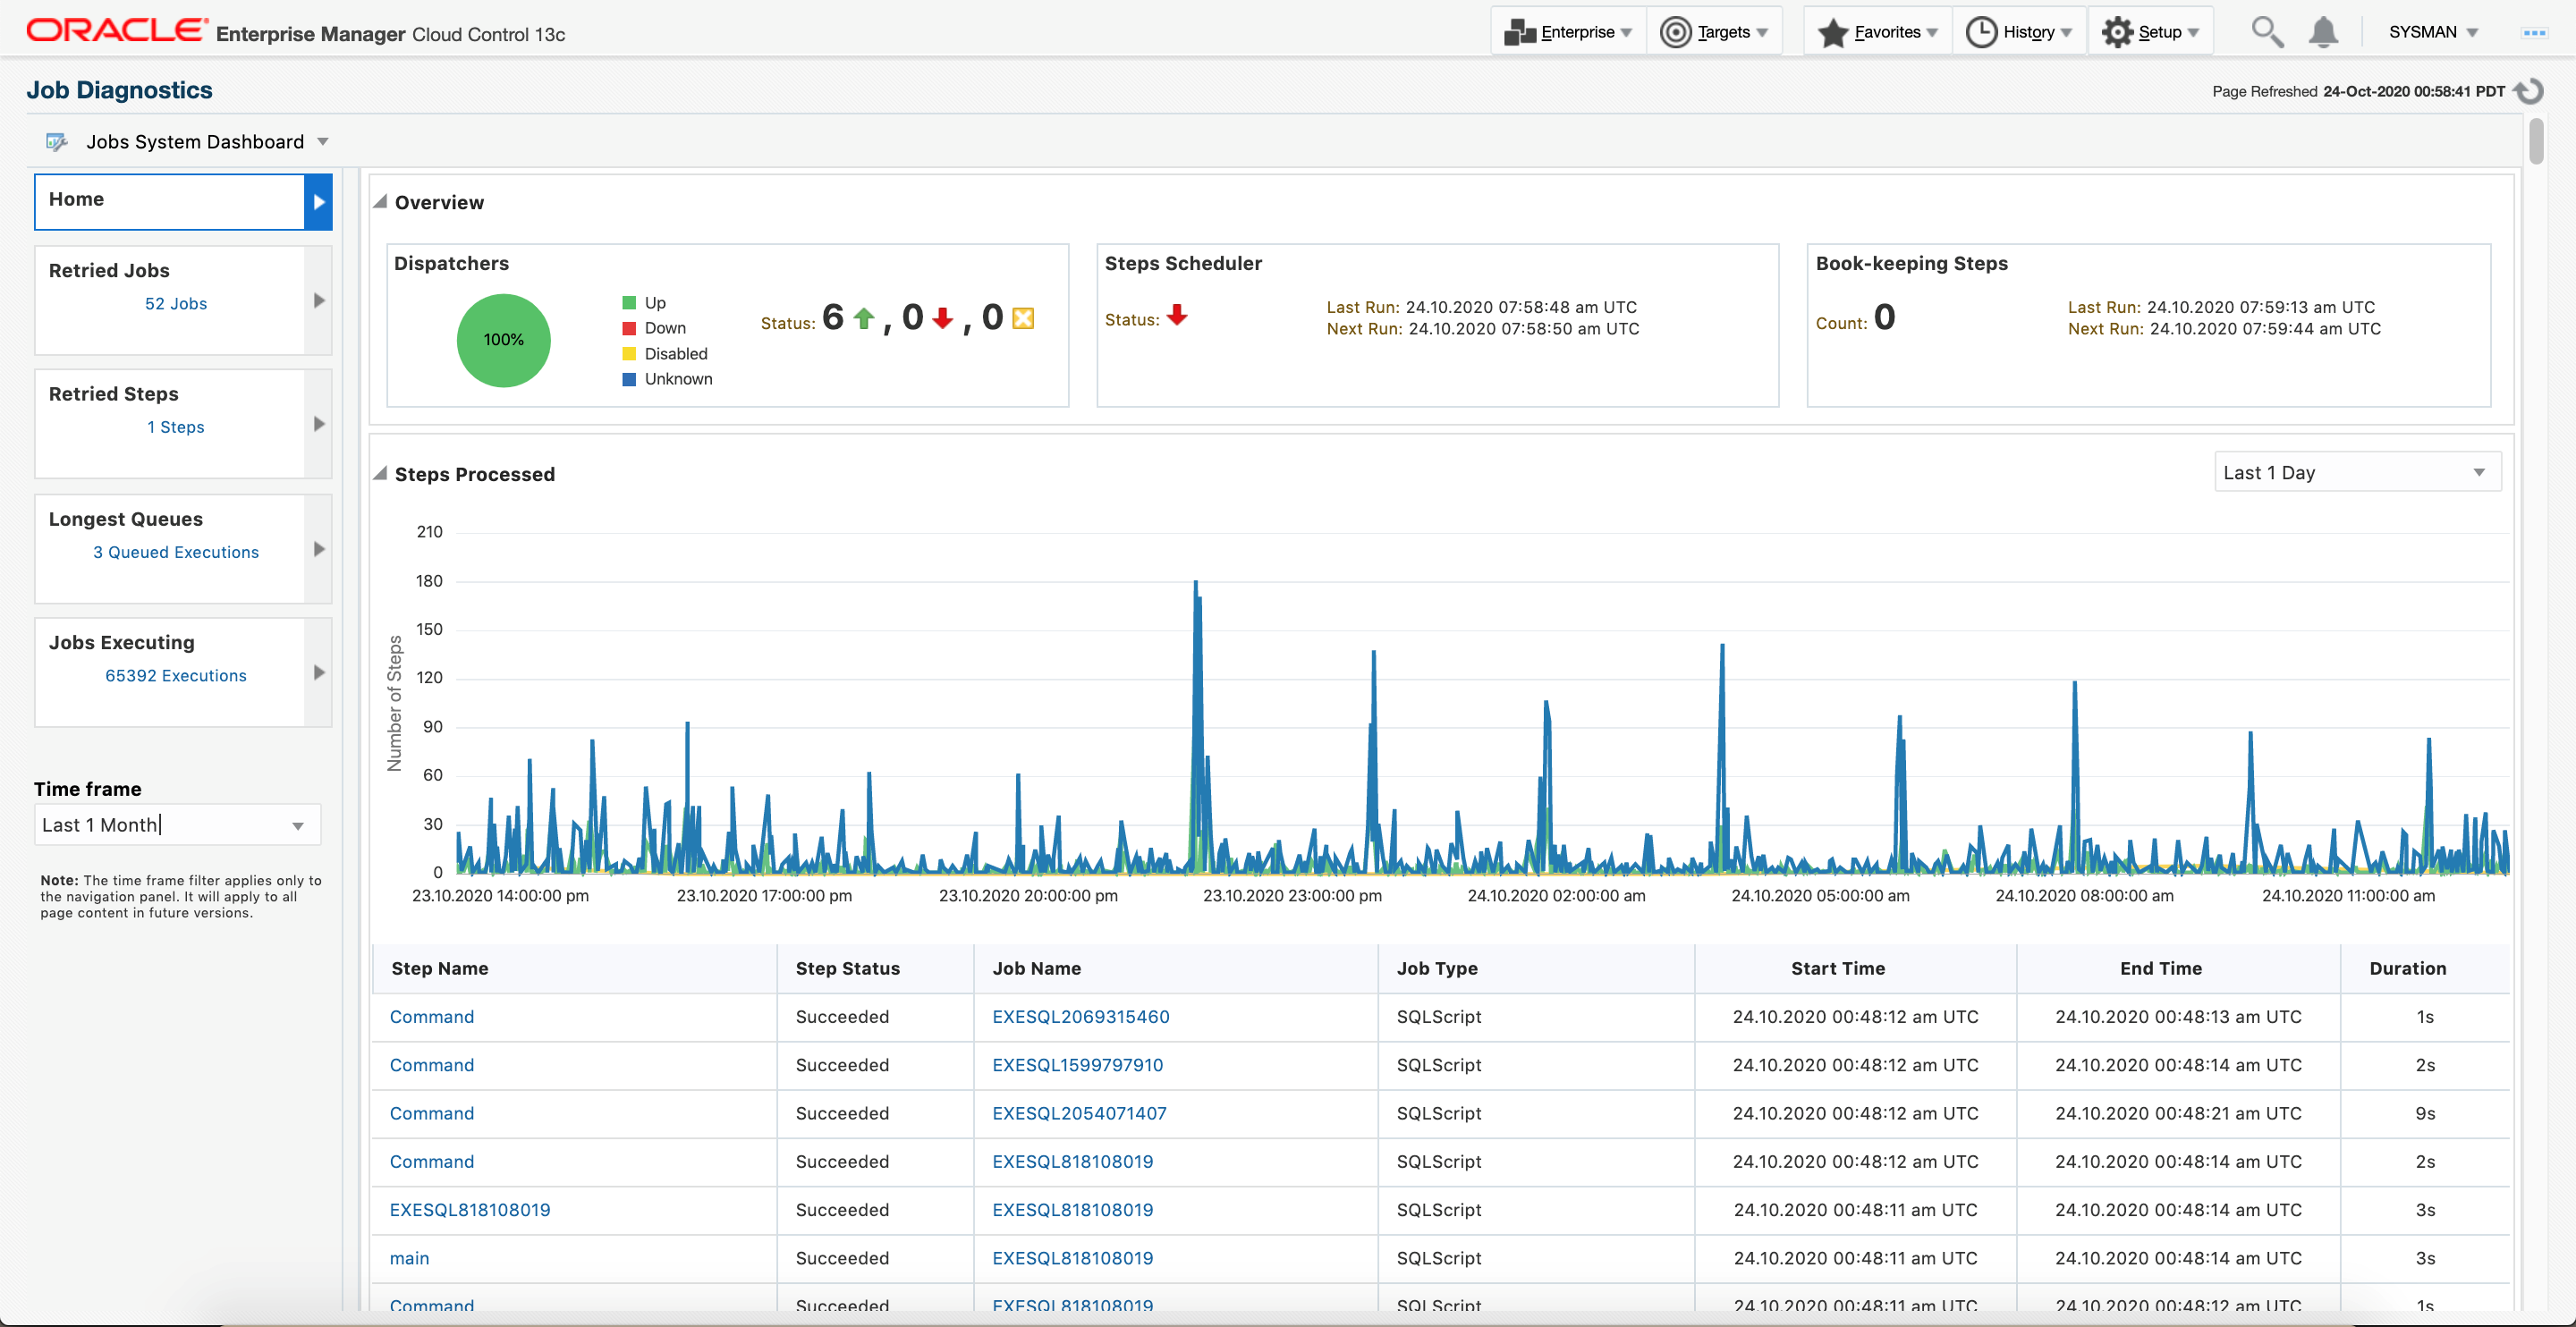Click the Targets bullseye icon
Viewport: 2576px width, 1327px height.
point(1675,32)
